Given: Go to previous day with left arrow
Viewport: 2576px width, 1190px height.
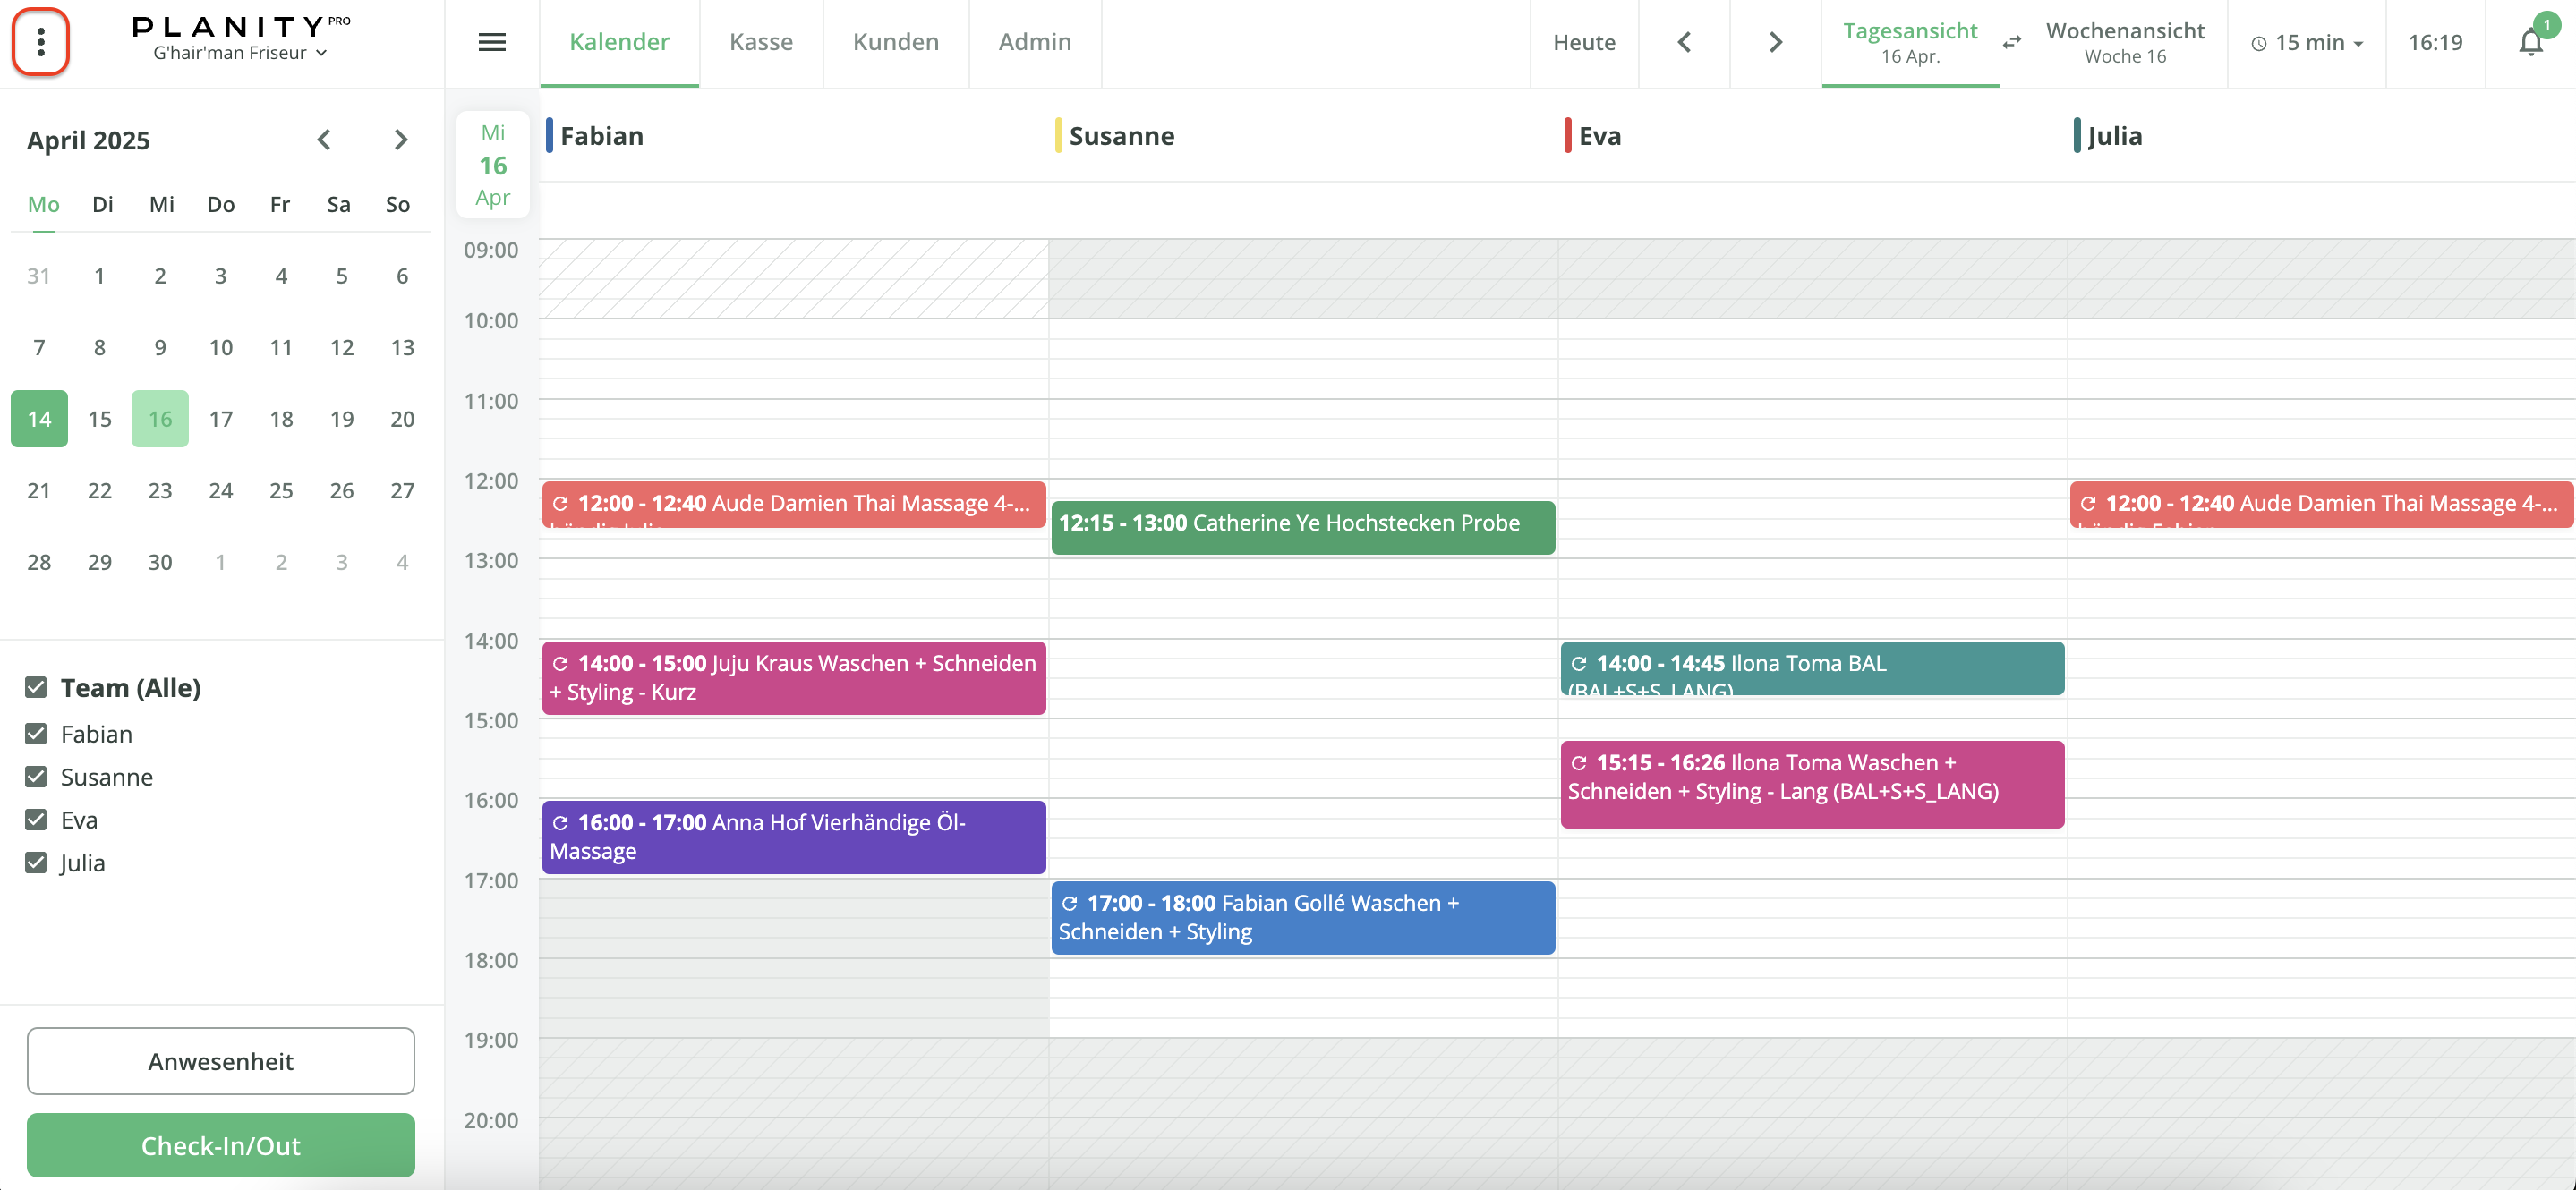Looking at the screenshot, I should pyautogui.click(x=1684, y=42).
